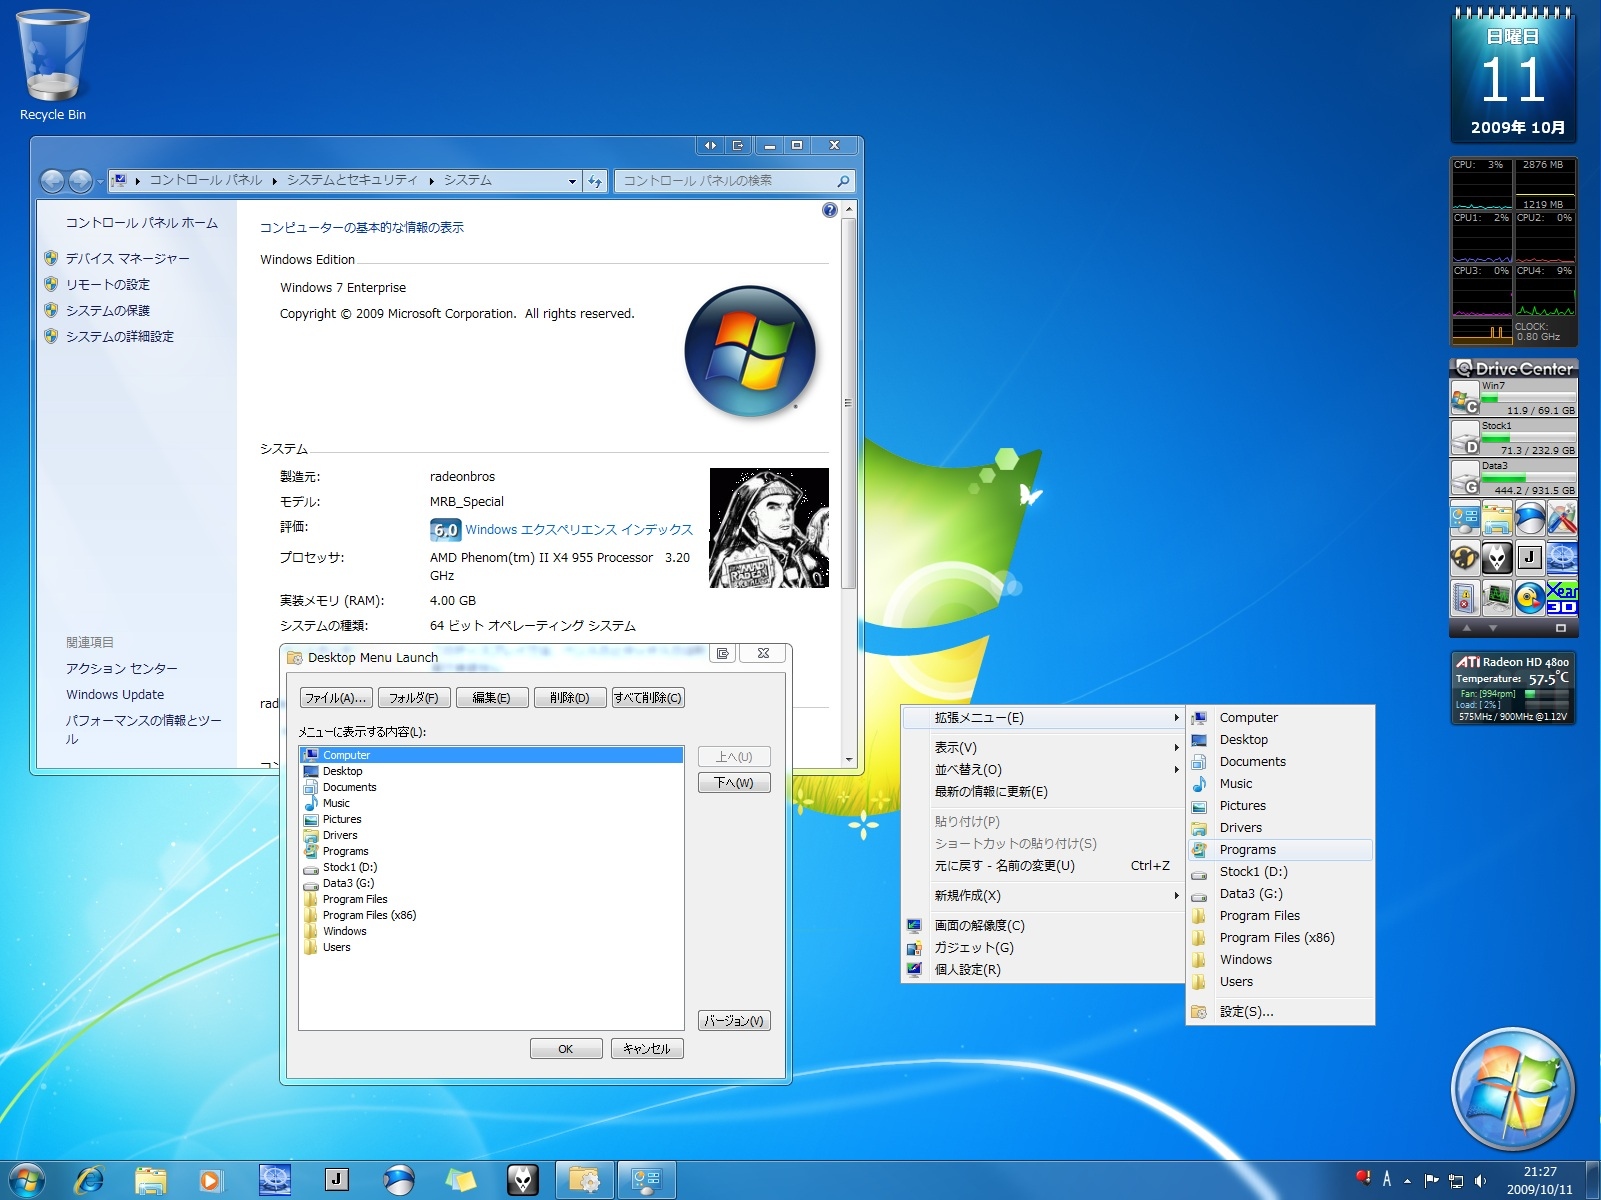Click the Windows Start orb

point(26,1180)
